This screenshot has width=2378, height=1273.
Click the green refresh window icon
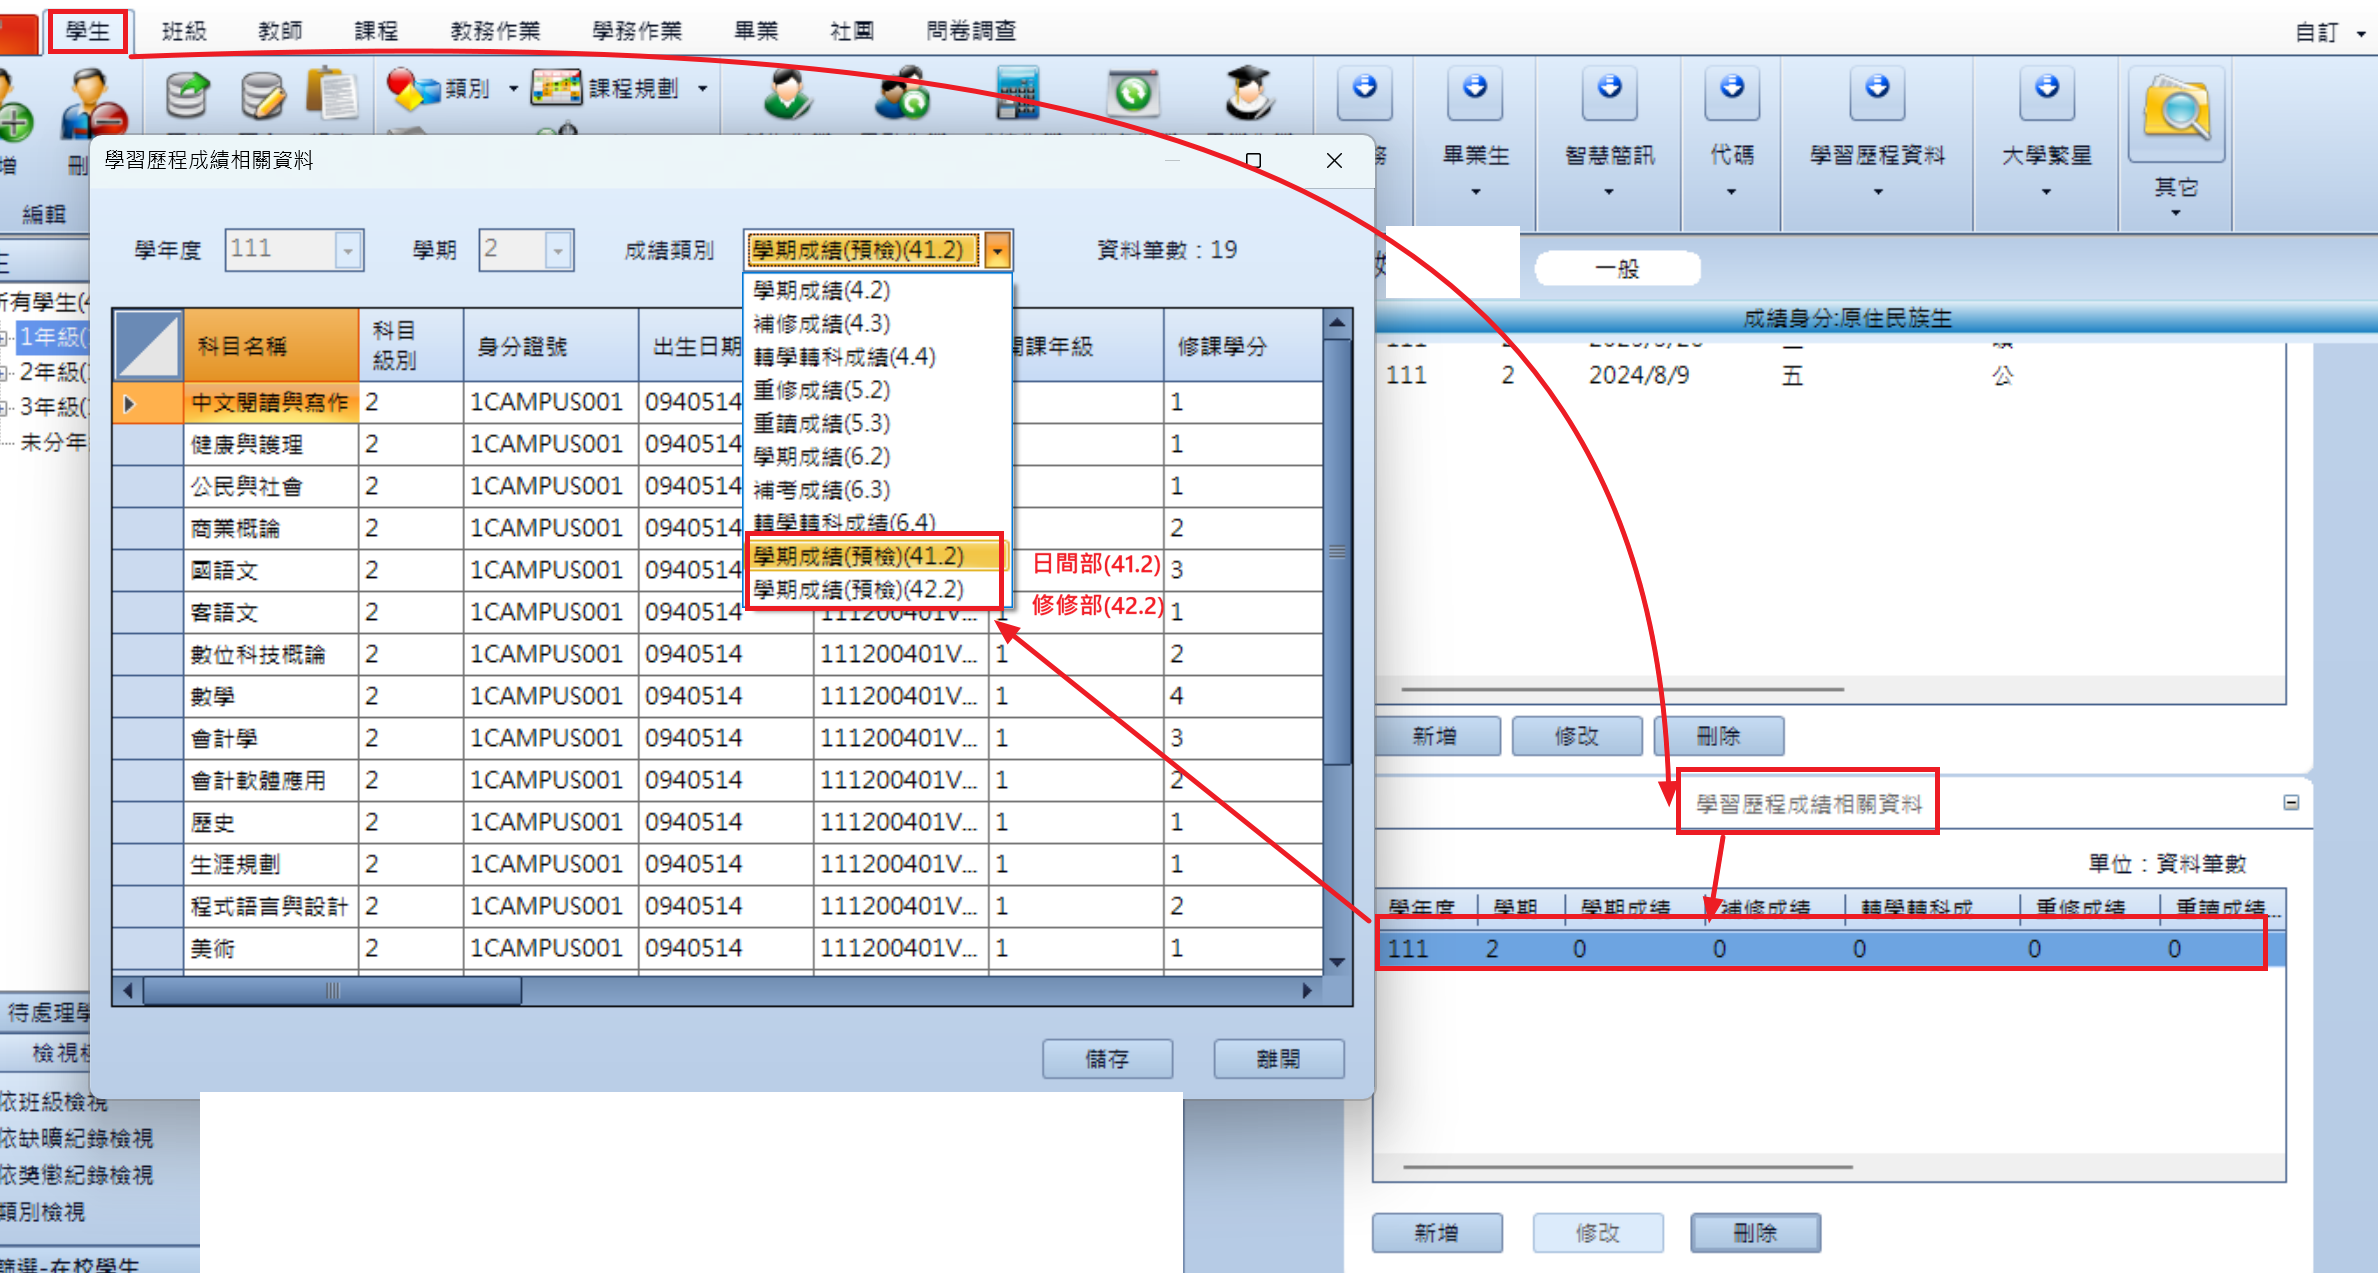pos(1132,95)
